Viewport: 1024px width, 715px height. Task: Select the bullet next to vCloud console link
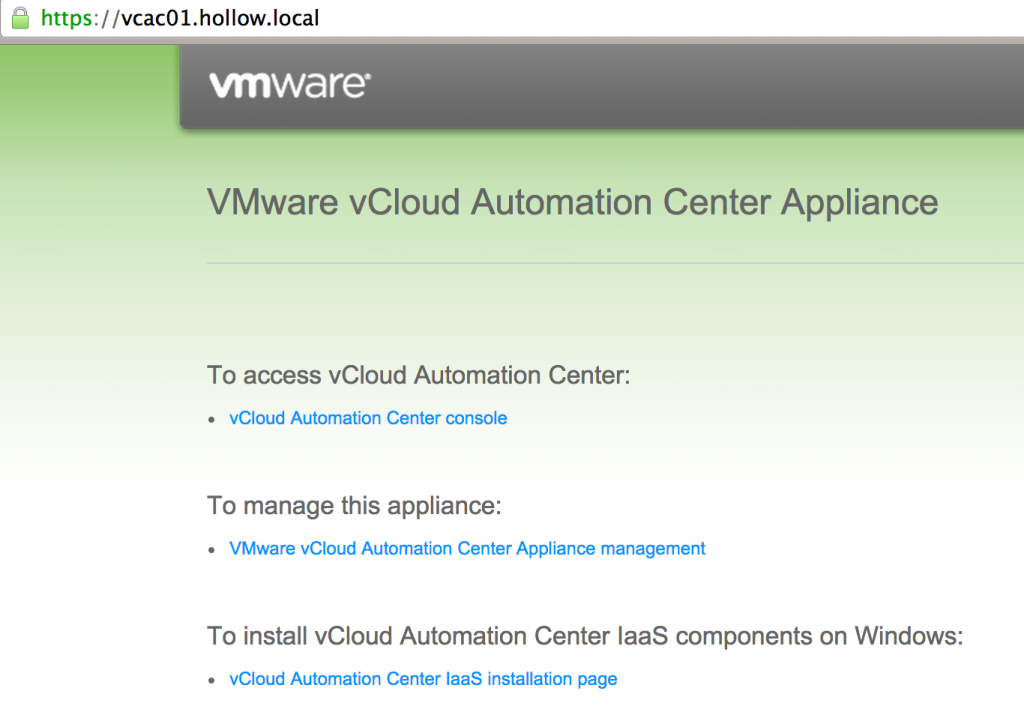click(211, 419)
